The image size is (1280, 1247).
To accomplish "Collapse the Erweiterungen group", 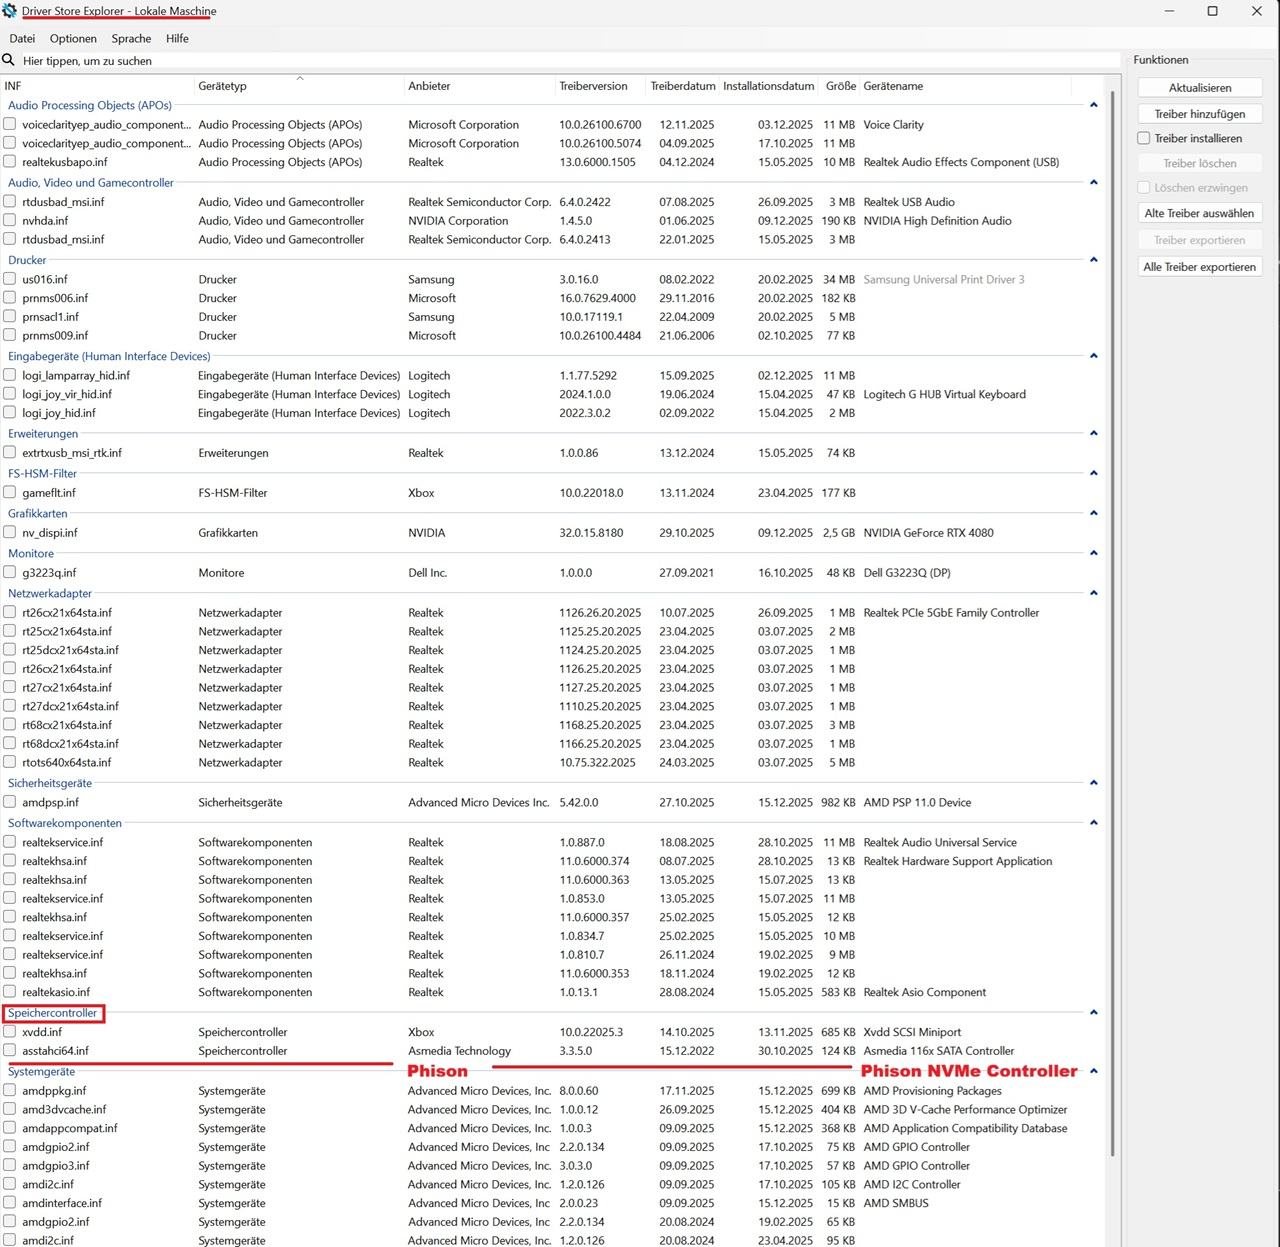I will tap(1093, 433).
